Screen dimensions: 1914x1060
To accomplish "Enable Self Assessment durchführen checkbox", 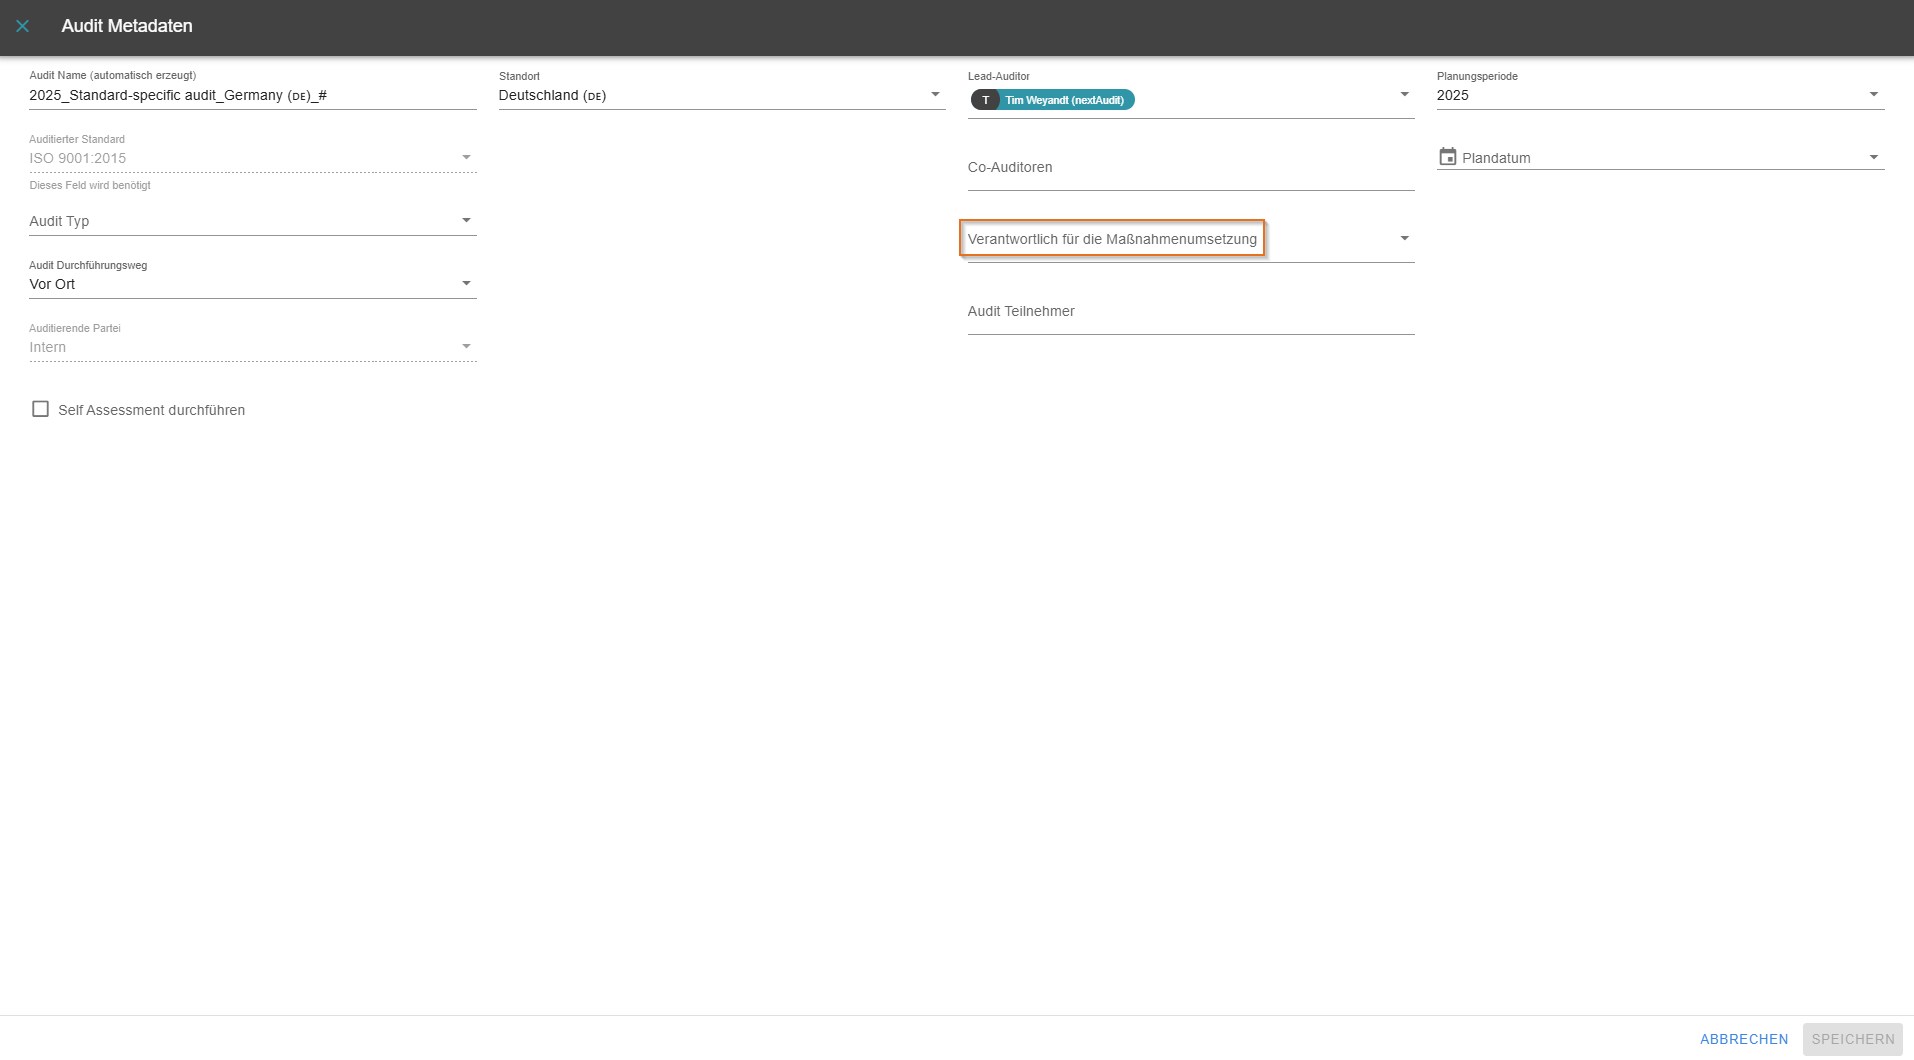I will [41, 409].
